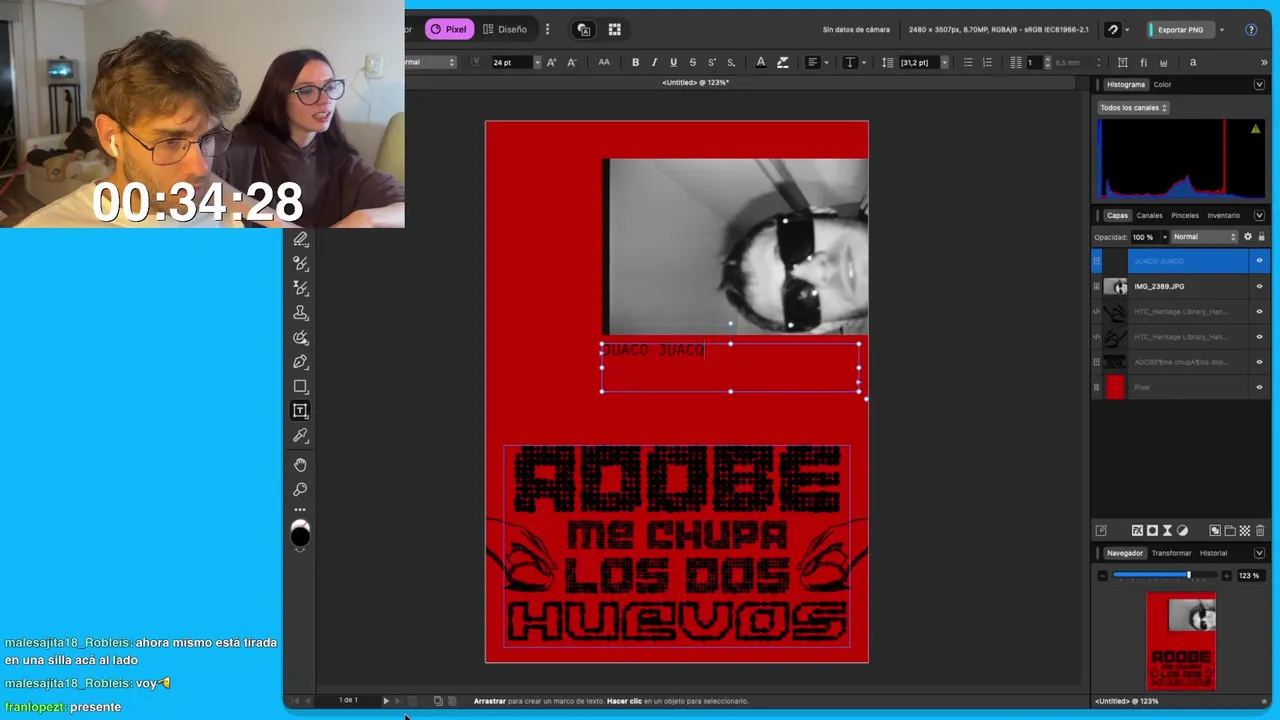Open the Todos los canales dropdown
This screenshot has height=720, width=1280.
(1133, 108)
